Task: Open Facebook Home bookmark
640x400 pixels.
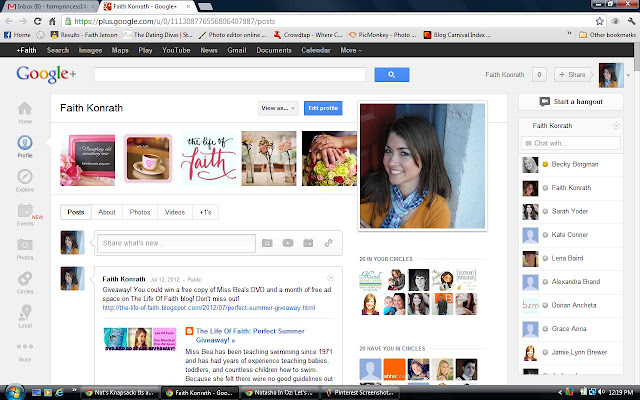Action: pyautogui.click(x=17, y=35)
